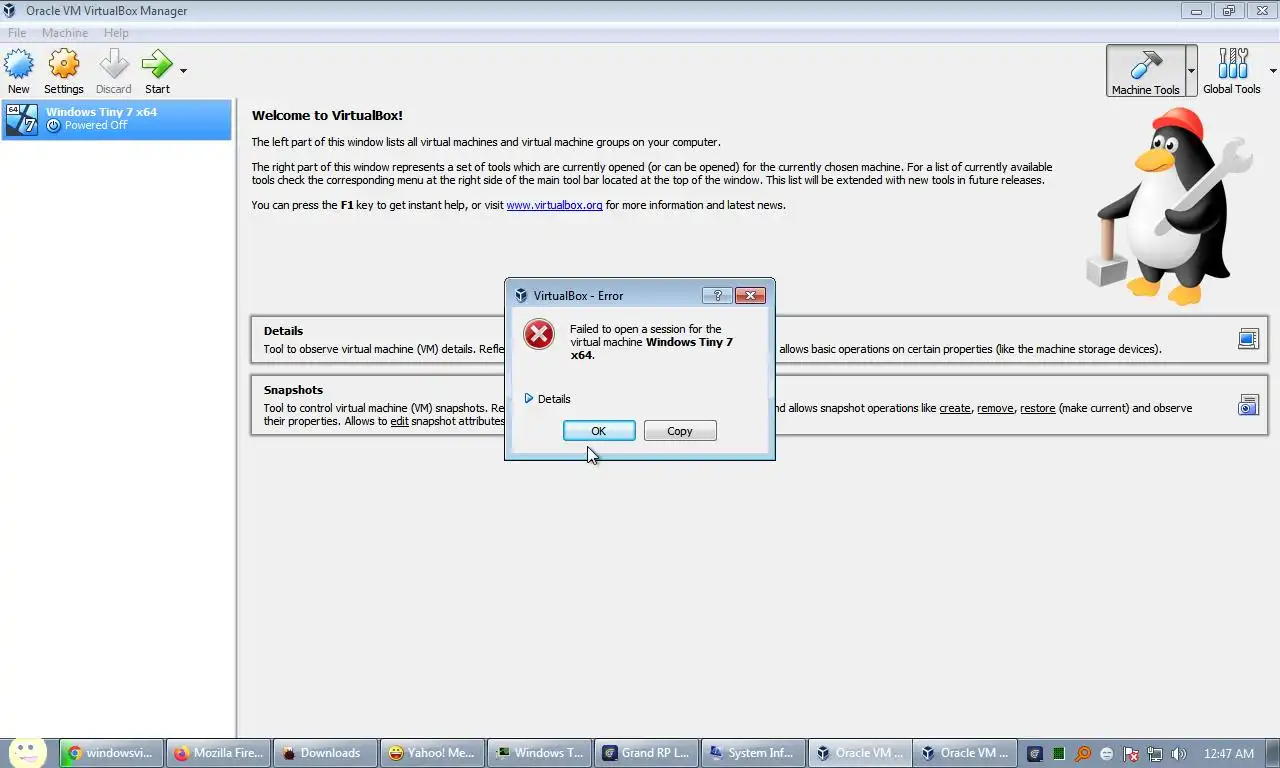The image size is (1280, 768).
Task: Open the Global Tools dropdown arrow
Action: pos(1273,71)
